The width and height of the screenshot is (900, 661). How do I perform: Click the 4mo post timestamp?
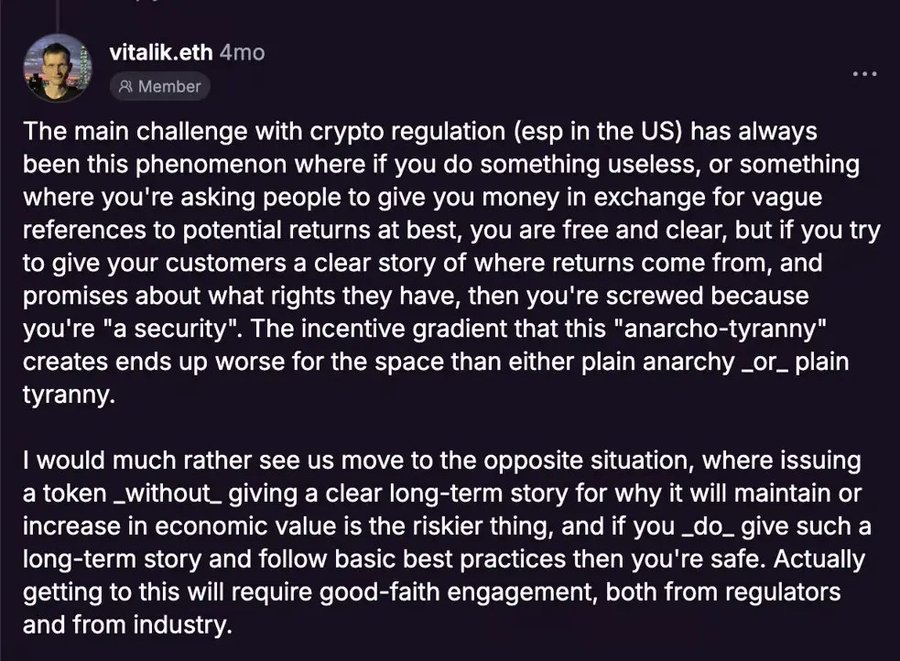tap(241, 52)
